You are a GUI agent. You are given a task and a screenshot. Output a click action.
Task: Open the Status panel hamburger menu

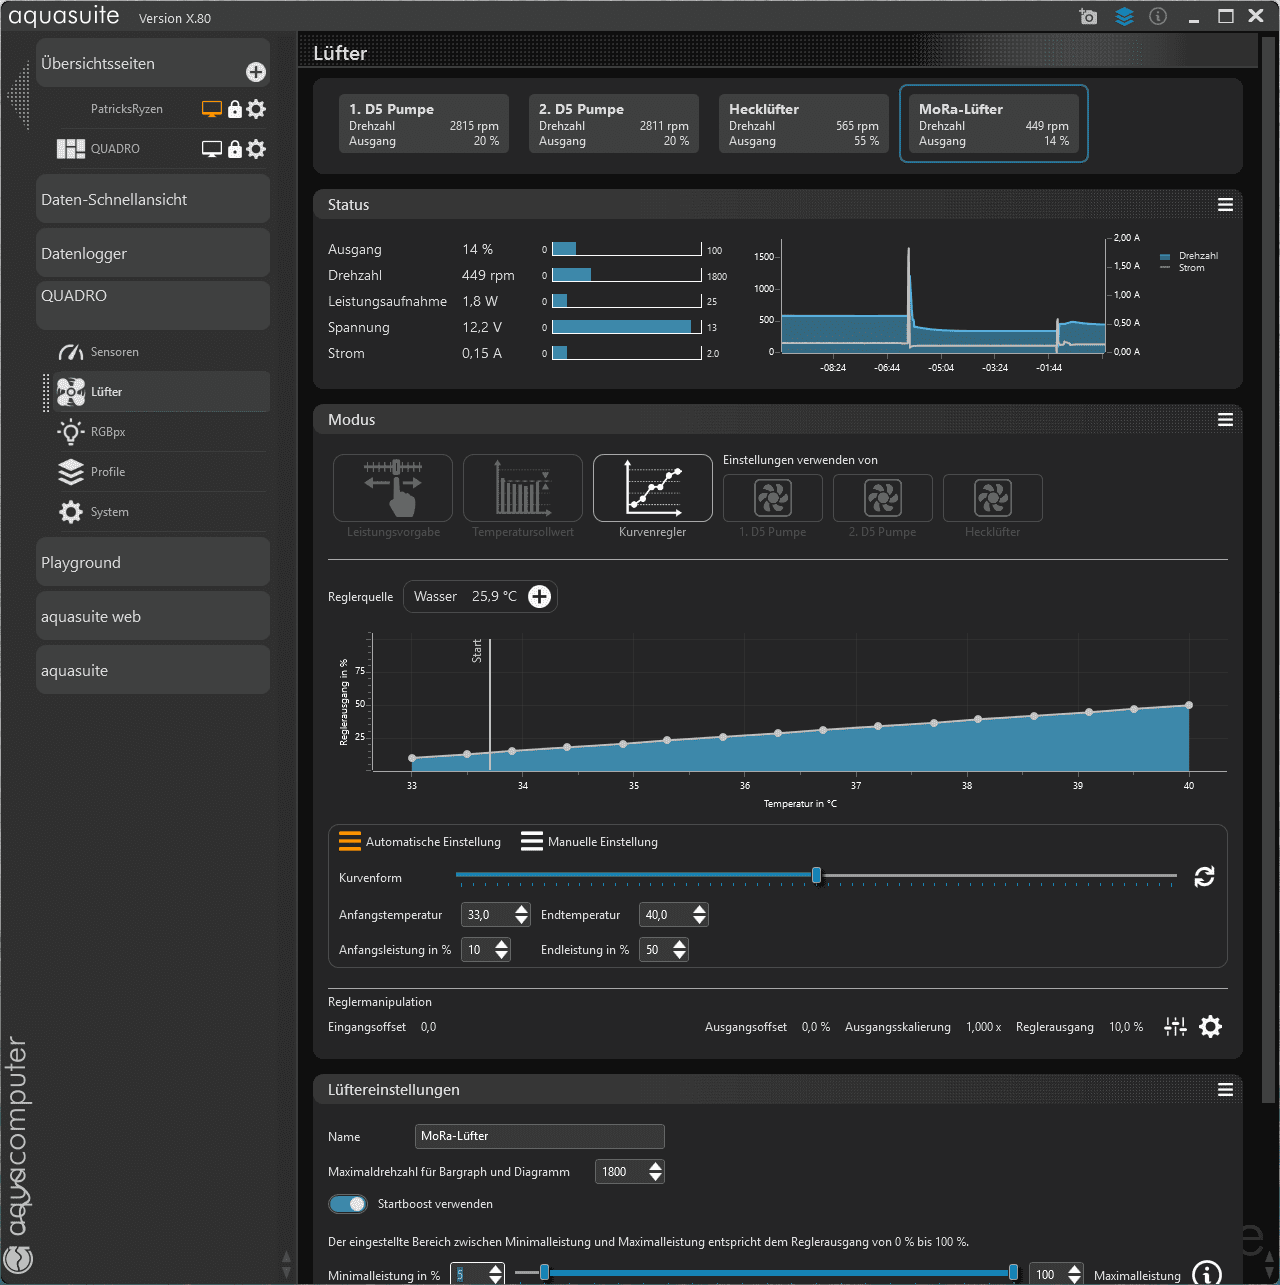coord(1225,205)
